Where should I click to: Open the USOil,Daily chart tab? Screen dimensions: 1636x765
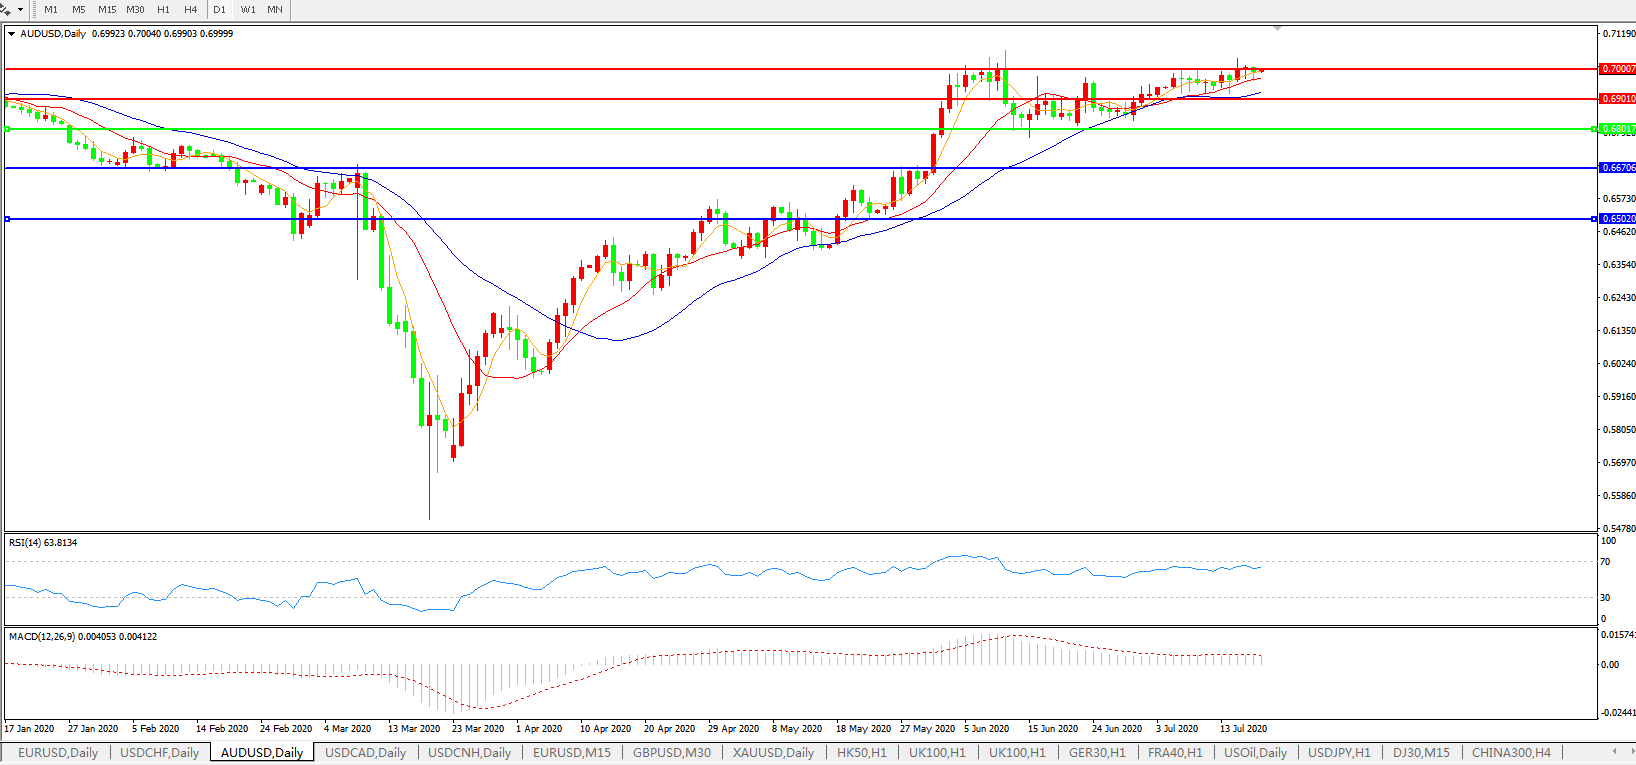tap(1255, 752)
